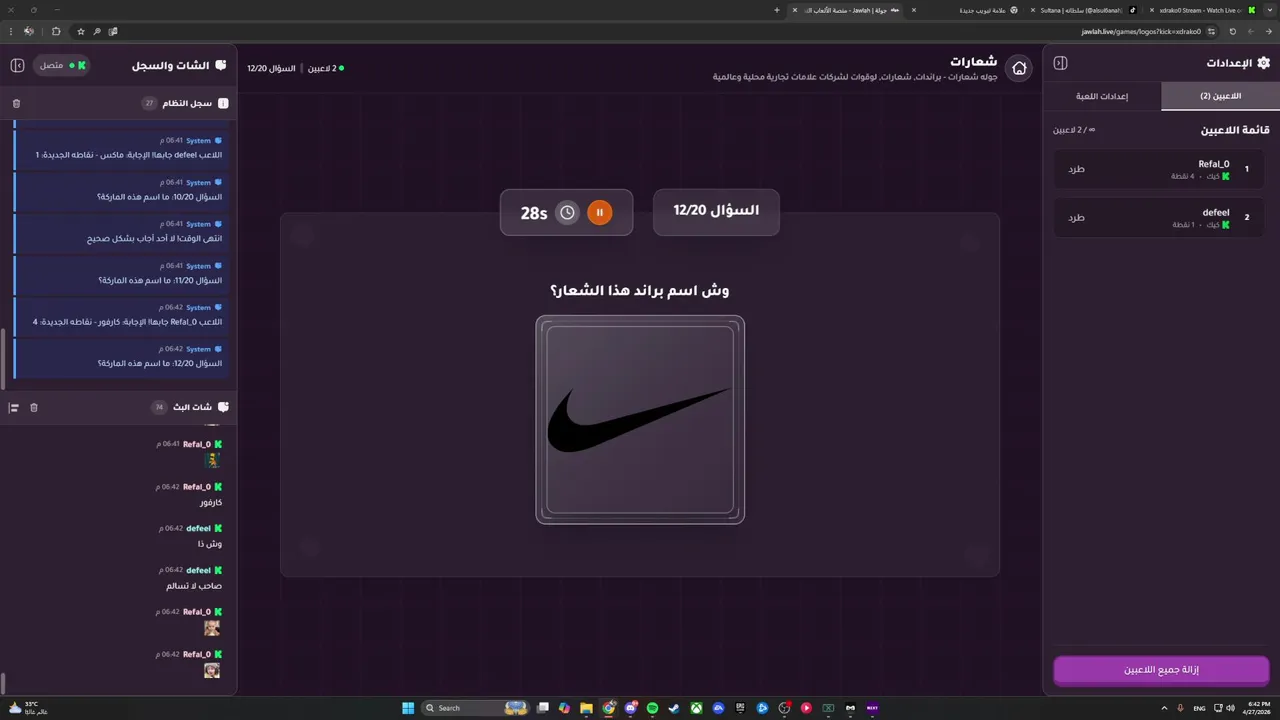Kick player Refal_0 with طرد
Screen dimensions: 1280x720
(1076, 169)
